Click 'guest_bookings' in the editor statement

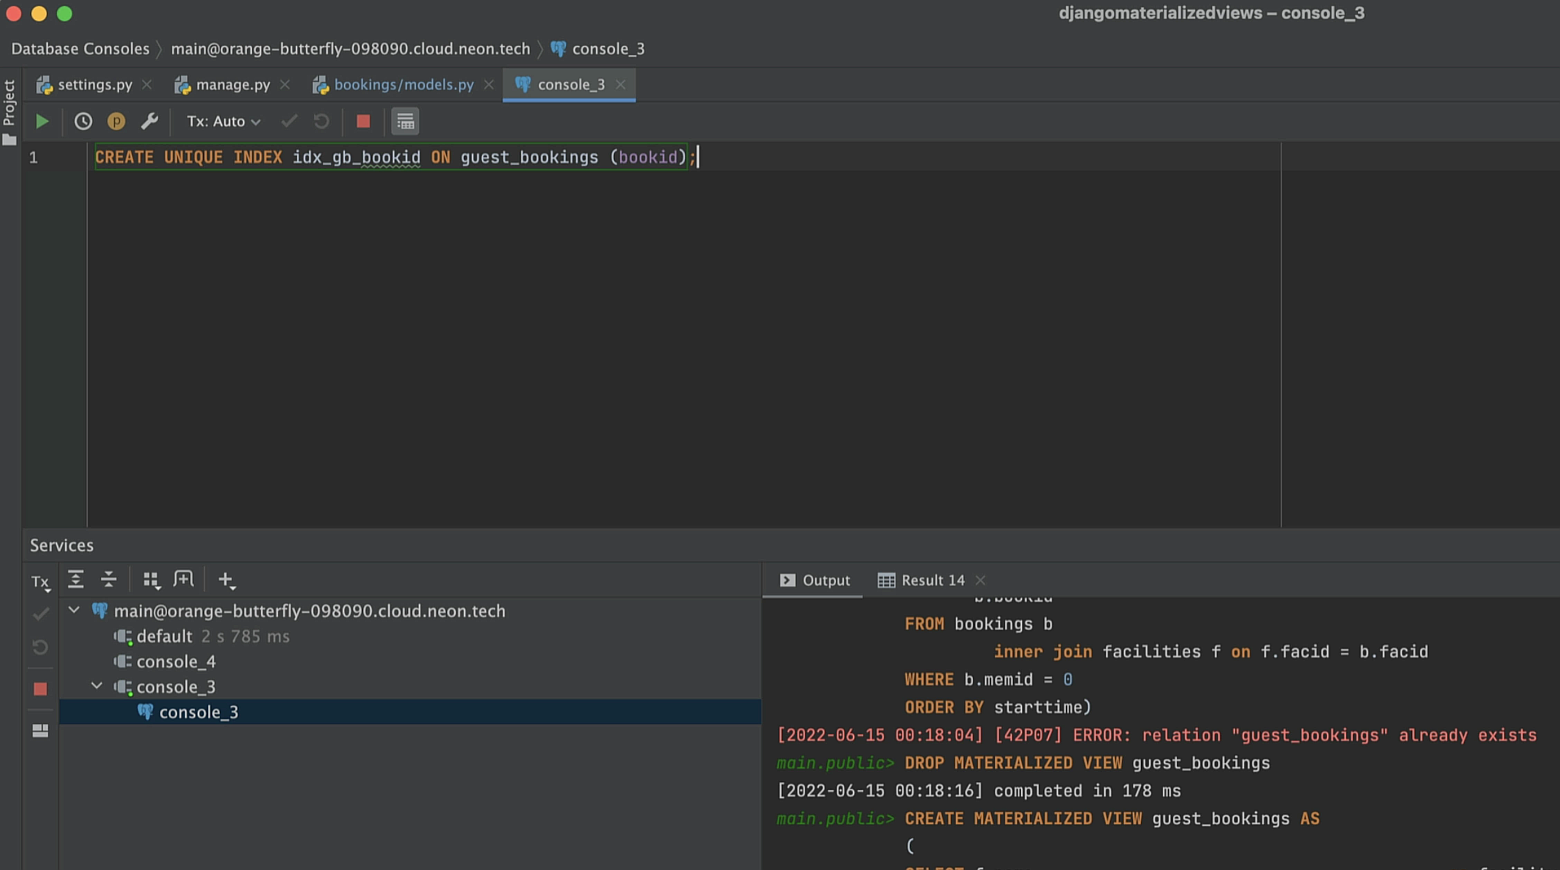(529, 157)
